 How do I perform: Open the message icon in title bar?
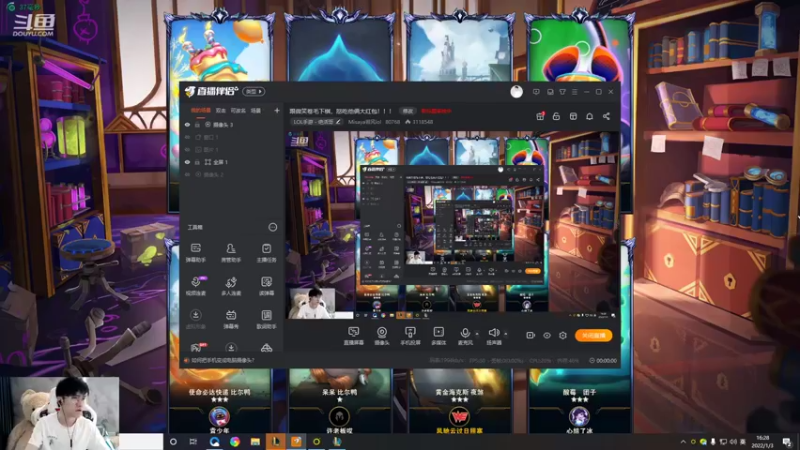[536, 92]
